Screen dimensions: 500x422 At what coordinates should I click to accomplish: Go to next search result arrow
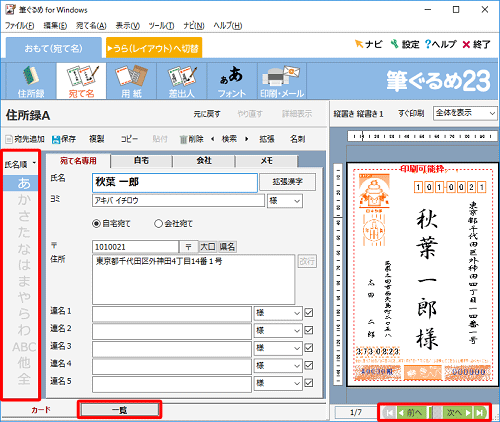246,139
